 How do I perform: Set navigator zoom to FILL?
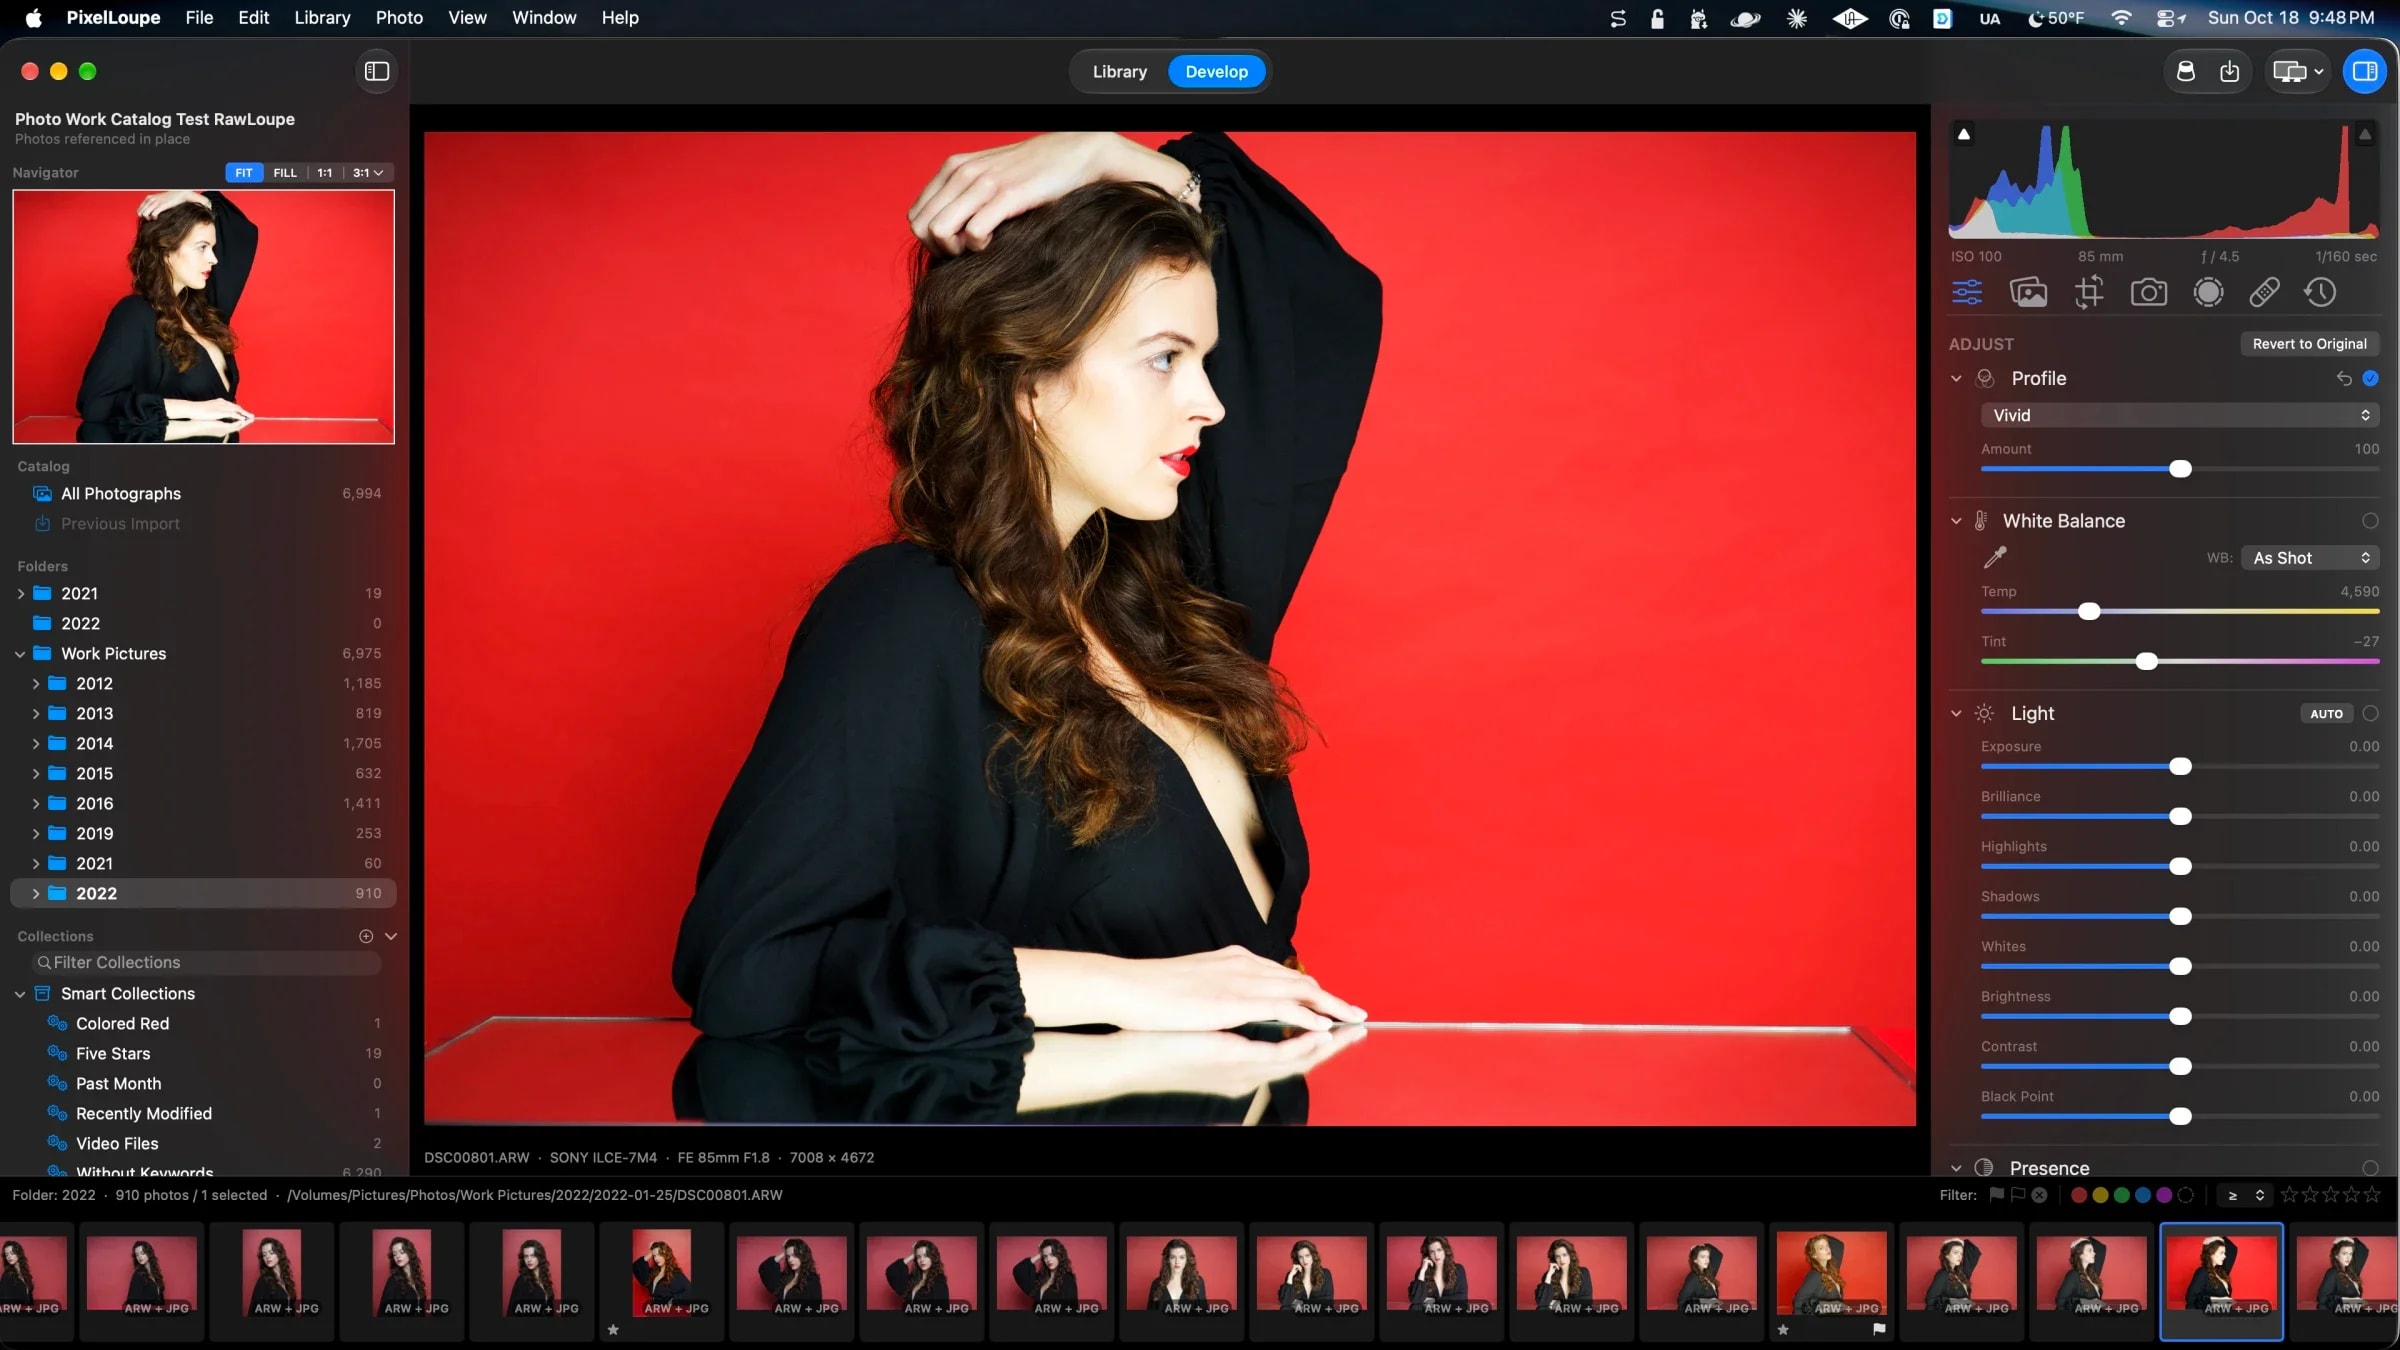(285, 173)
